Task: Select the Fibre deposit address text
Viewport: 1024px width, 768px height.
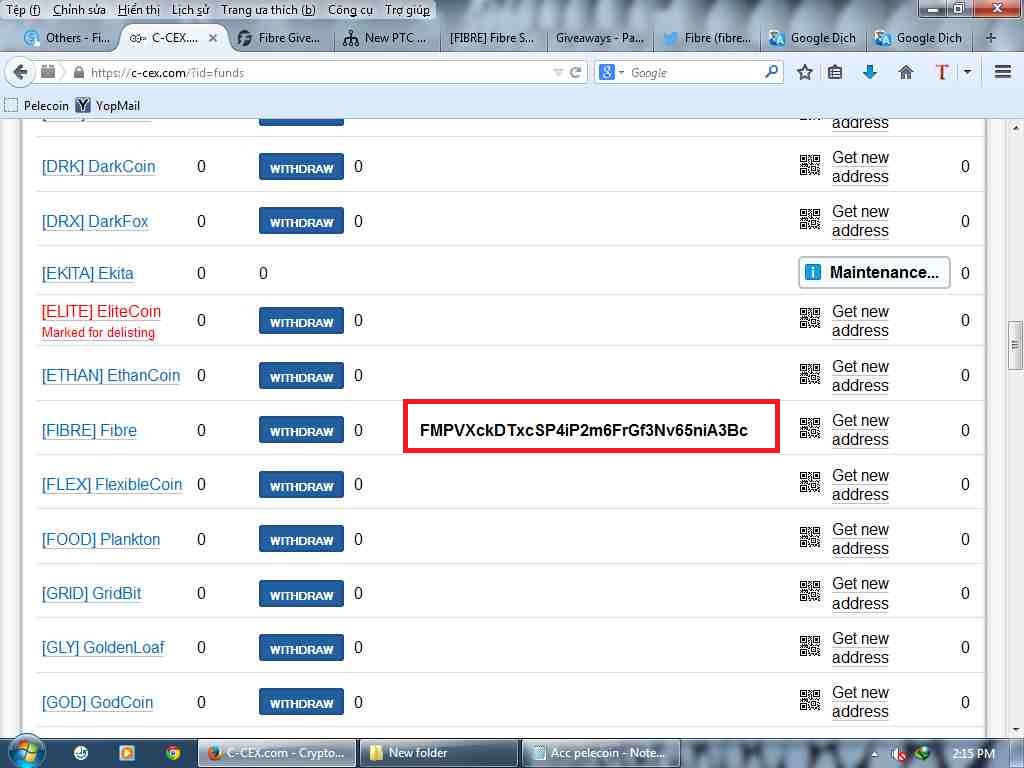Action: click(x=584, y=430)
